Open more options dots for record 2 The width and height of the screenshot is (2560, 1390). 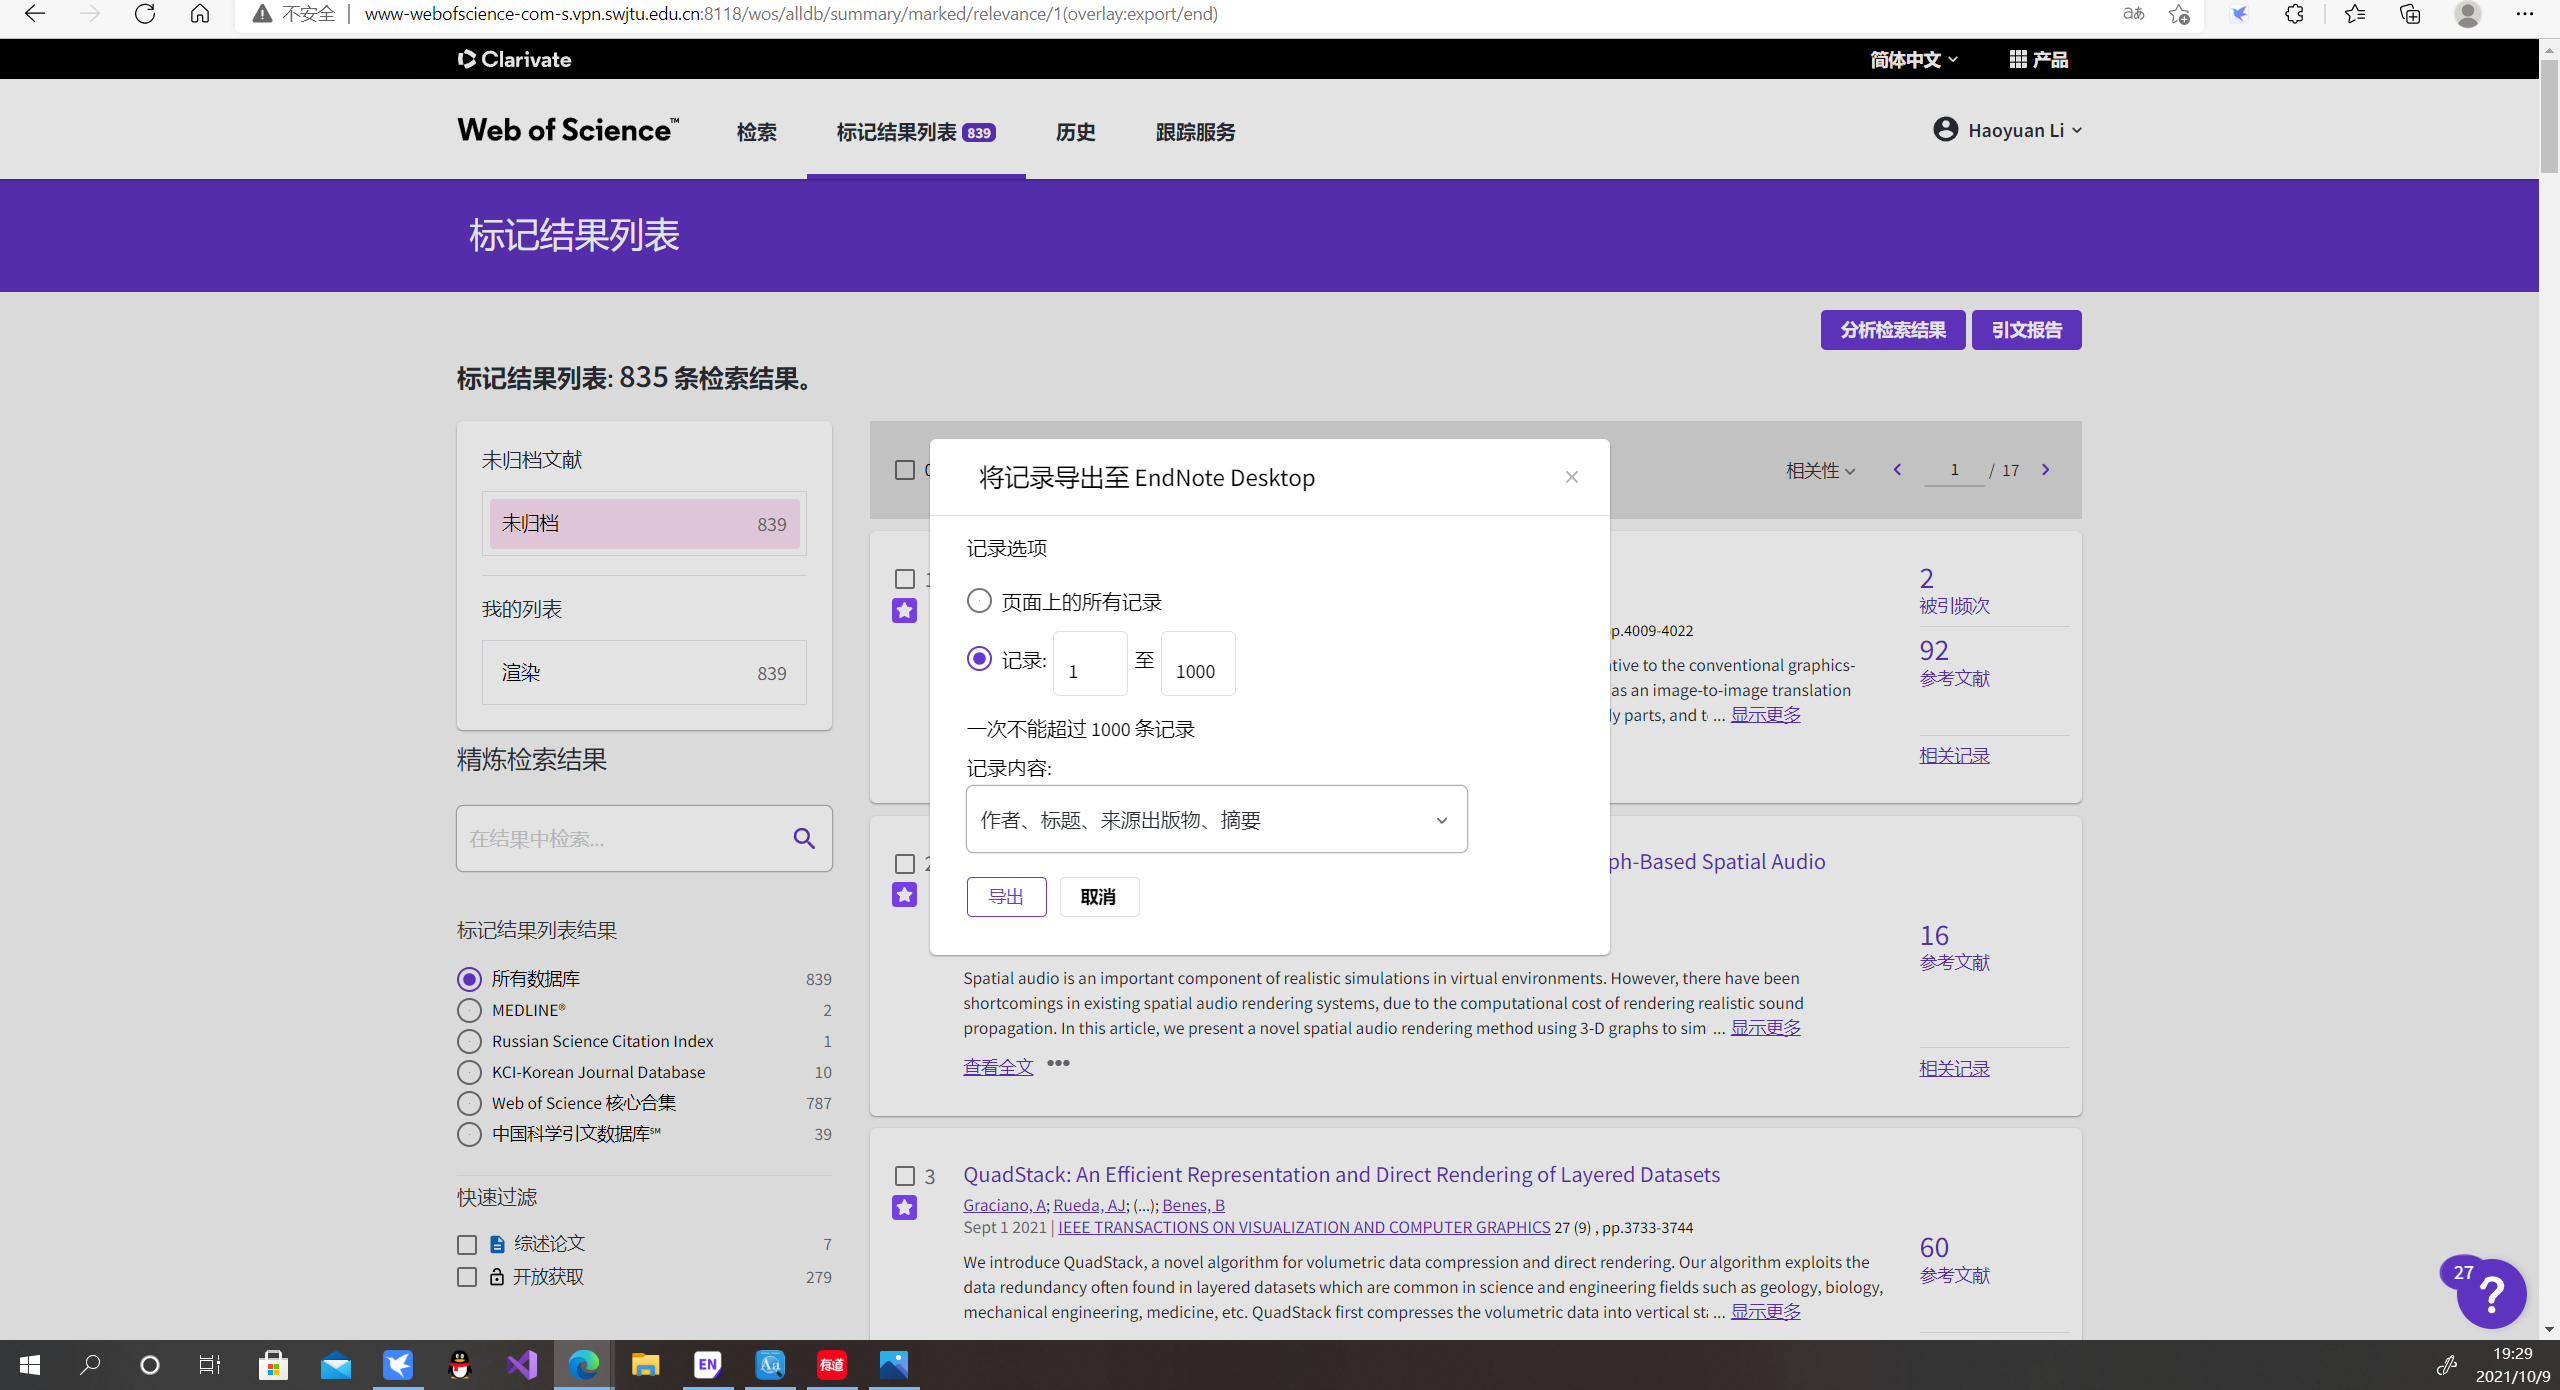tap(1058, 1063)
